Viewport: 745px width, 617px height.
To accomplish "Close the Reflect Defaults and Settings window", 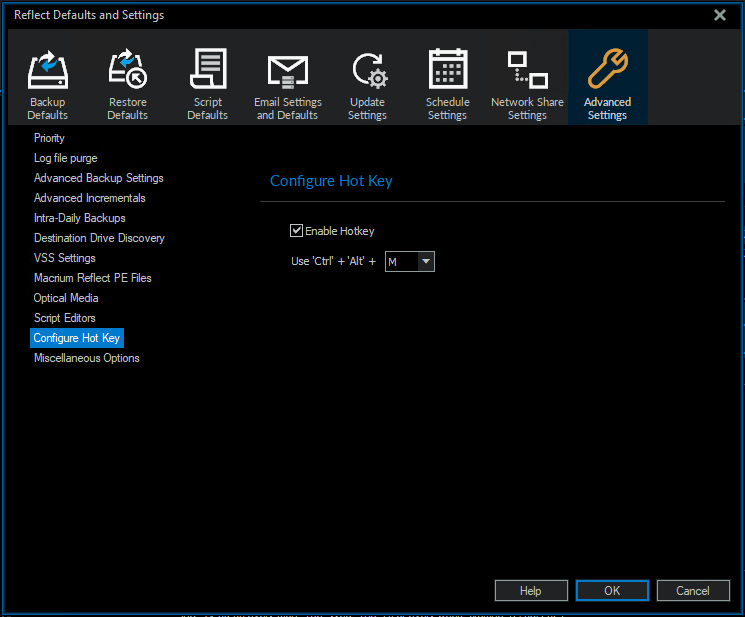I will pyautogui.click(x=720, y=15).
